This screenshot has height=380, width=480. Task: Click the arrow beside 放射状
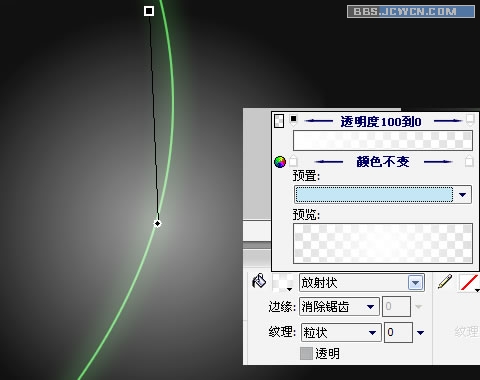click(415, 283)
